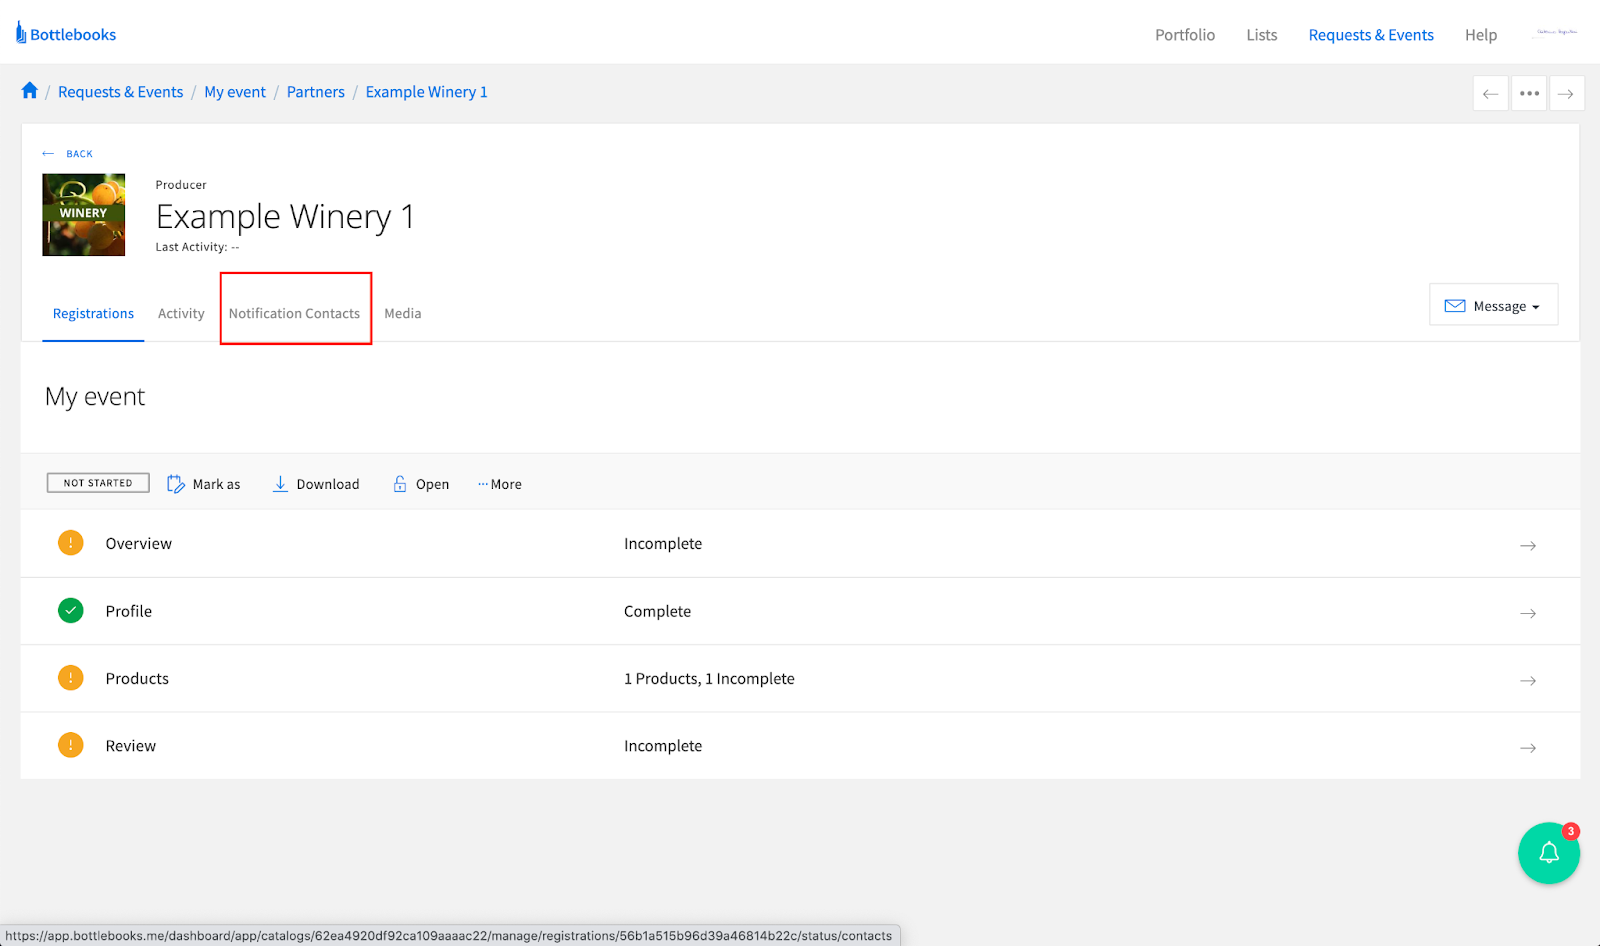Click the Profile 'Complete' status text
Screen dimensions: 1600x946
pos(657,611)
